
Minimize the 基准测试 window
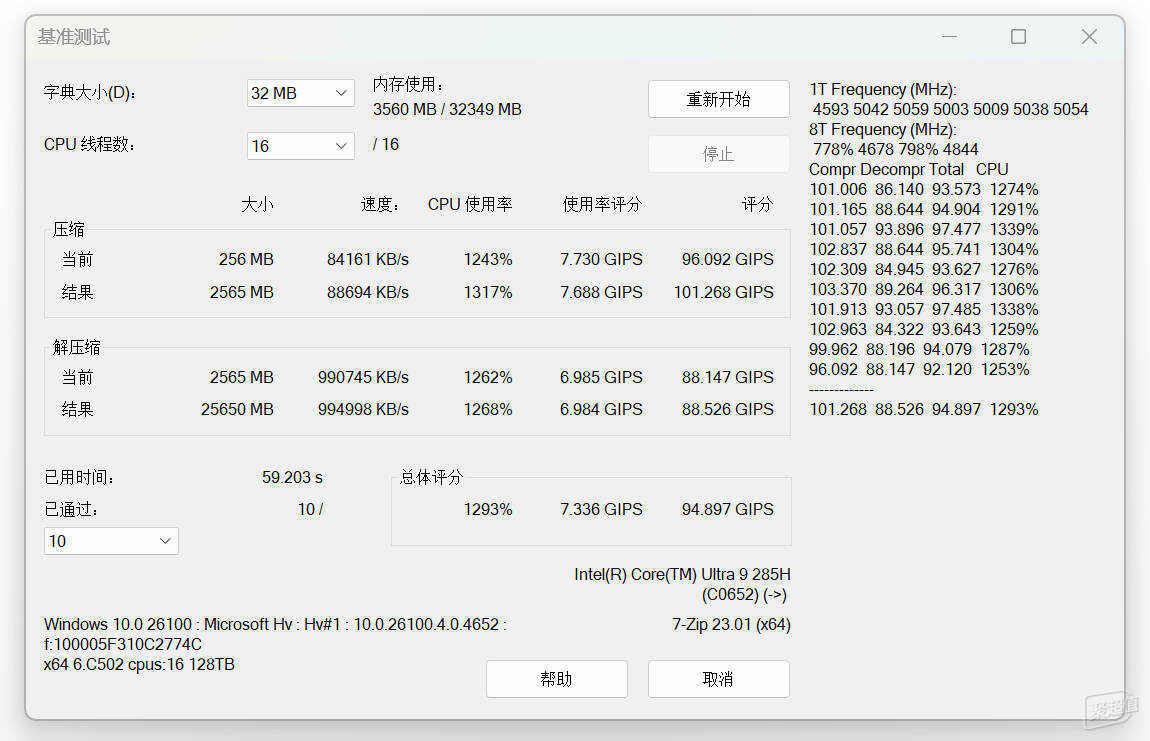tap(949, 37)
